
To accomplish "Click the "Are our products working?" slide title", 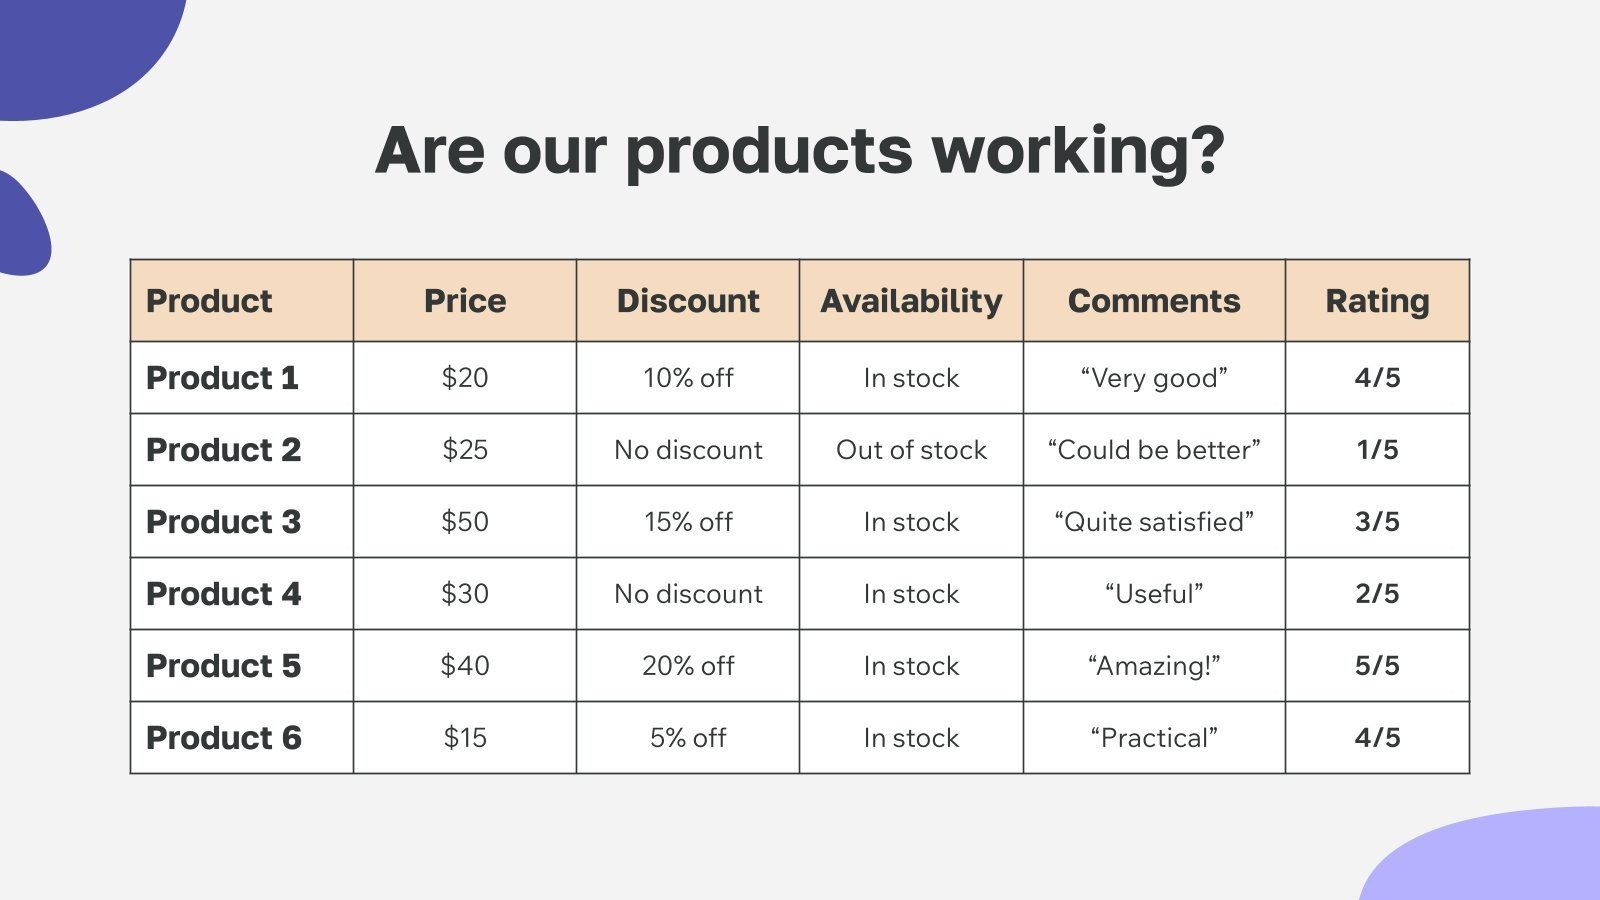I will 800,151.
